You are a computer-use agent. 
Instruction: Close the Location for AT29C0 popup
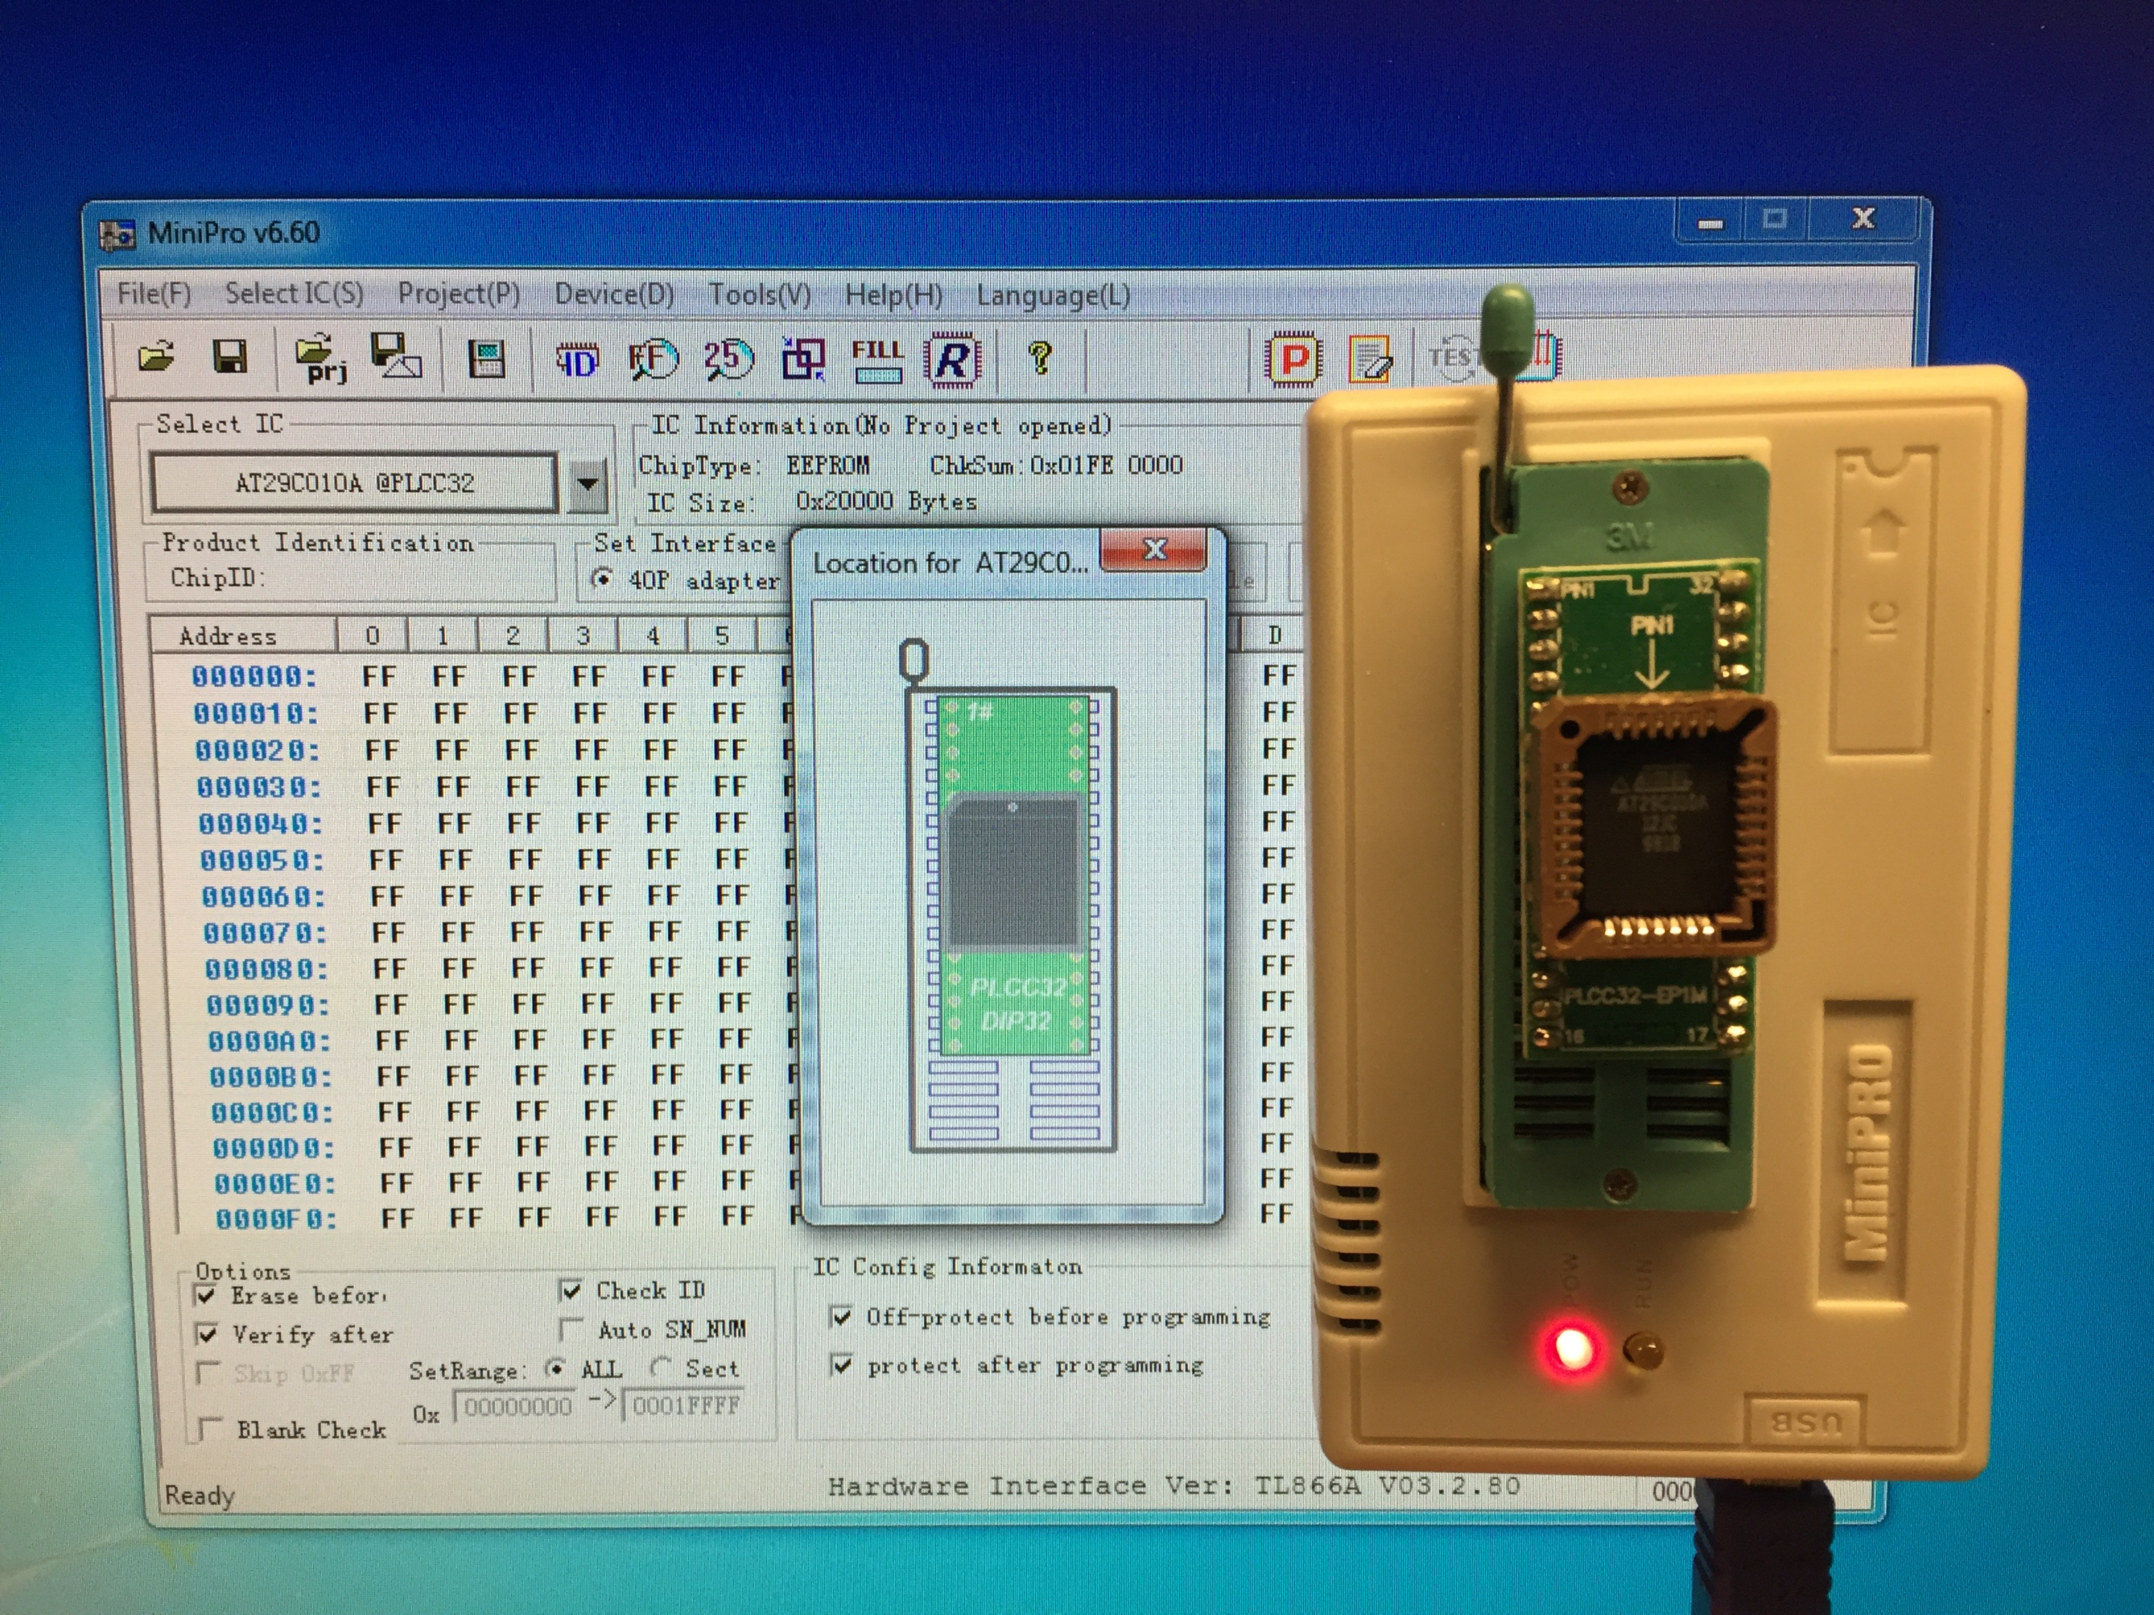tap(1154, 549)
